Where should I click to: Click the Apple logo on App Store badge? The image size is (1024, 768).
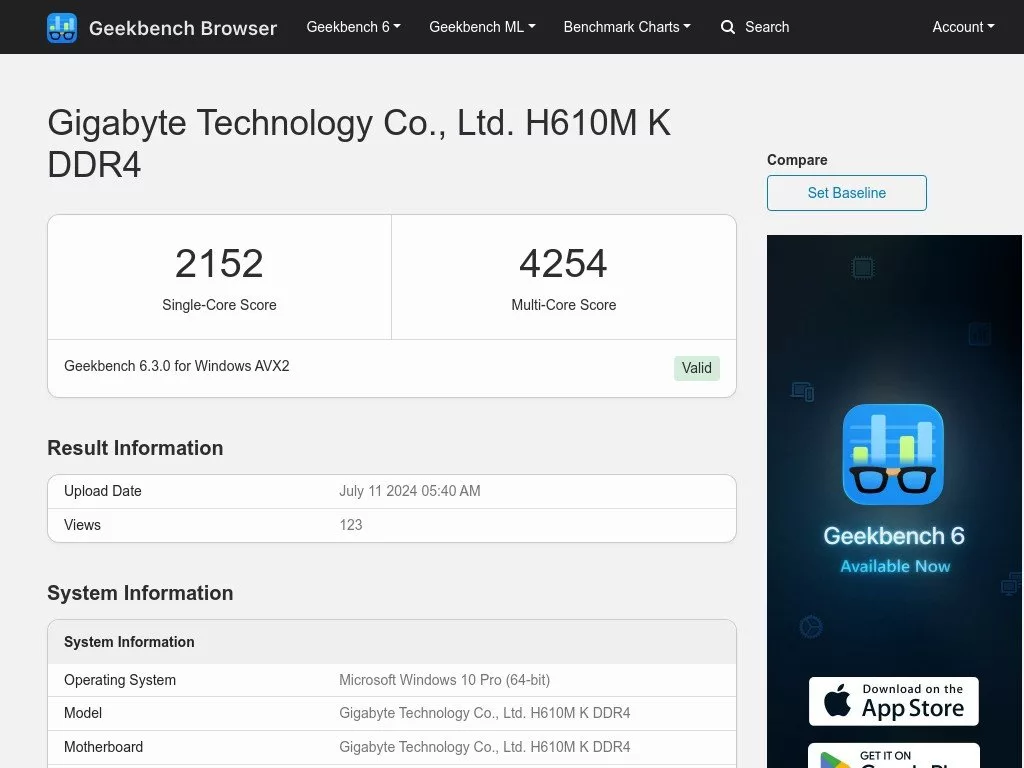coord(837,702)
